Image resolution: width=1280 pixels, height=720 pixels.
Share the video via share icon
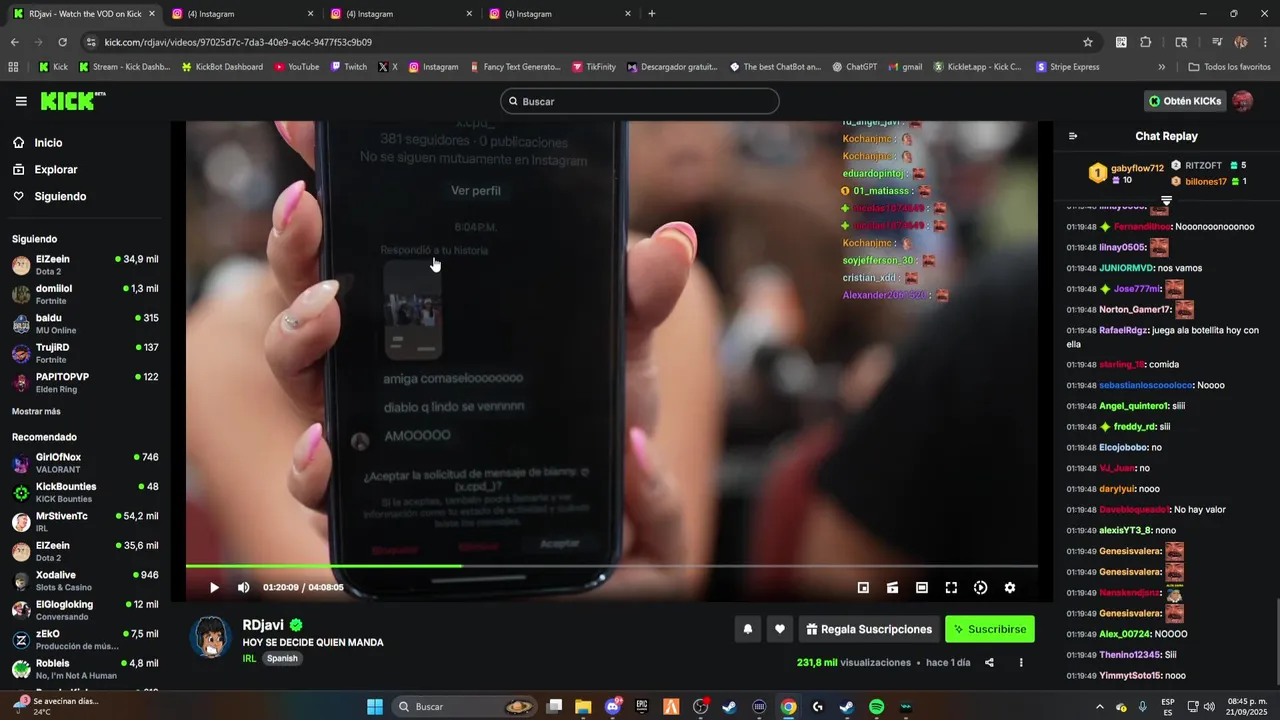coord(989,663)
